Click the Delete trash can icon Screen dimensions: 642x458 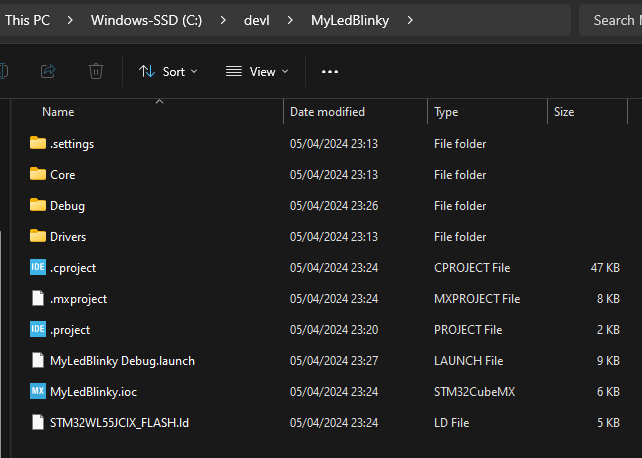(96, 71)
